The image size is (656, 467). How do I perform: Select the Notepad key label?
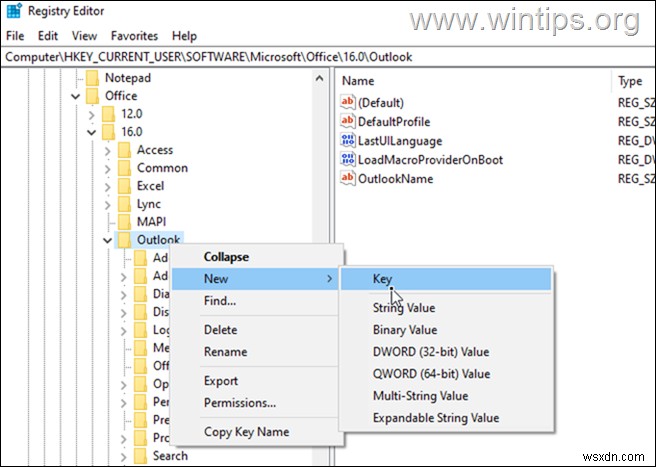128,78
